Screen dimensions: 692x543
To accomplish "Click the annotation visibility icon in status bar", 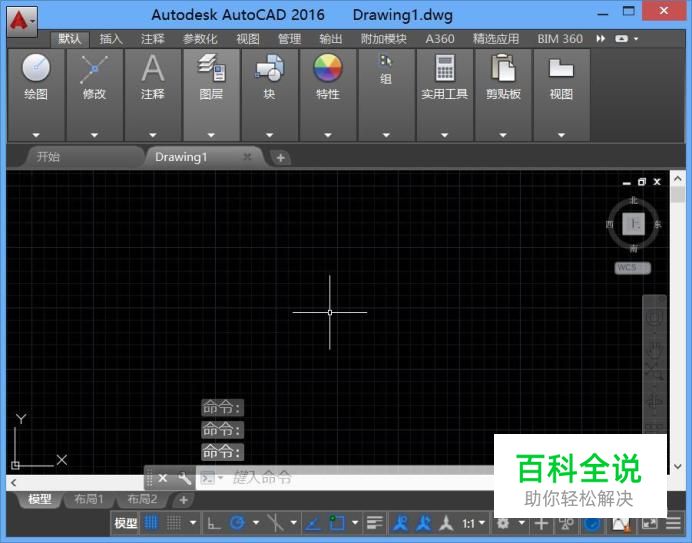I will coord(401,523).
